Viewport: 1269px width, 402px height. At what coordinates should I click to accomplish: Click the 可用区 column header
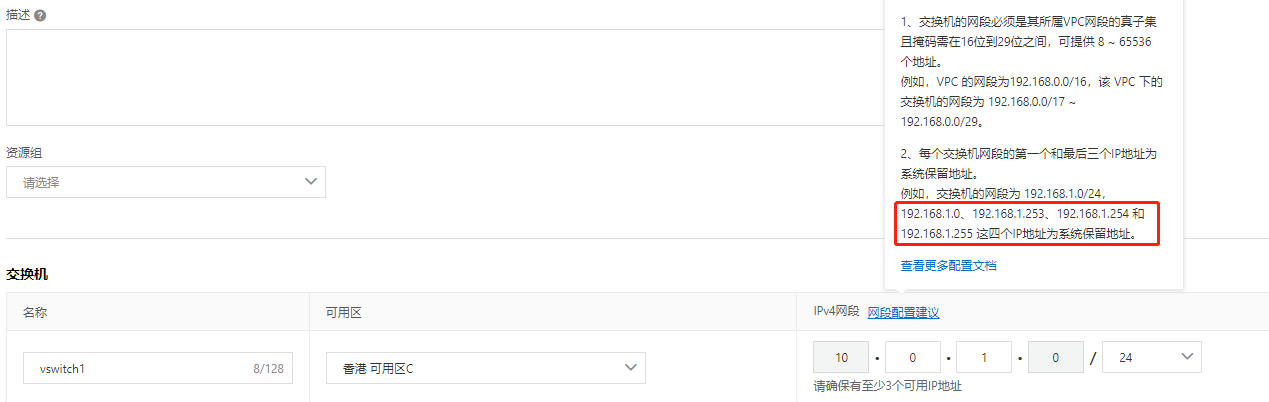(343, 312)
